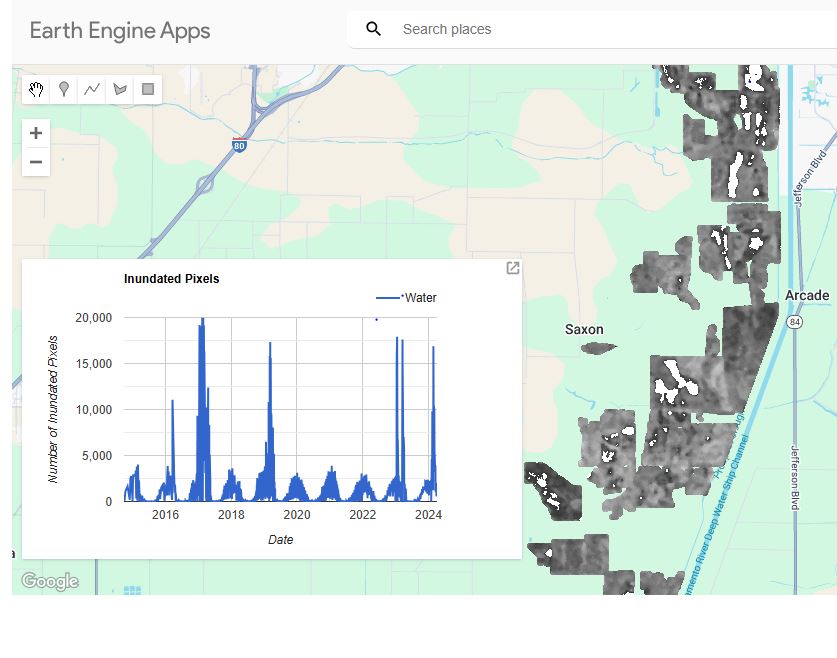Click the Water legend entry

pos(406,298)
